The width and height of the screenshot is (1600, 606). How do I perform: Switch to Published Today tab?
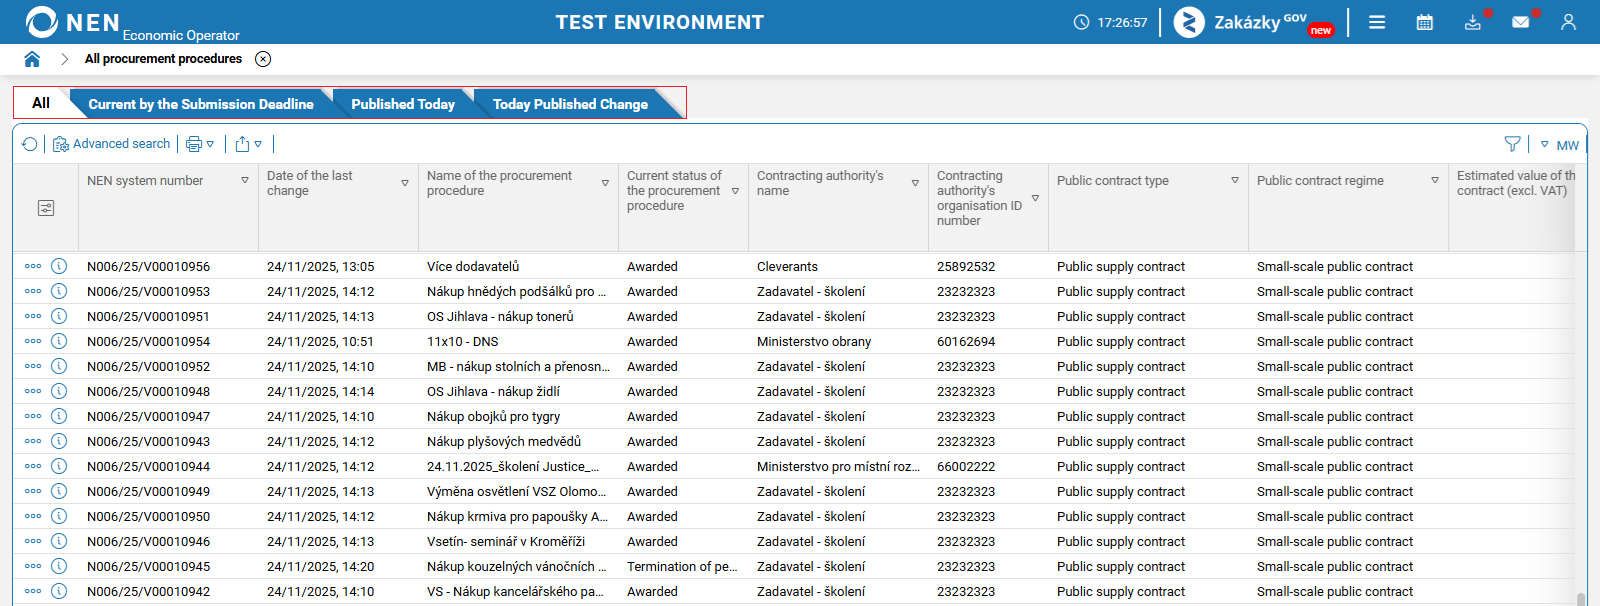(403, 104)
